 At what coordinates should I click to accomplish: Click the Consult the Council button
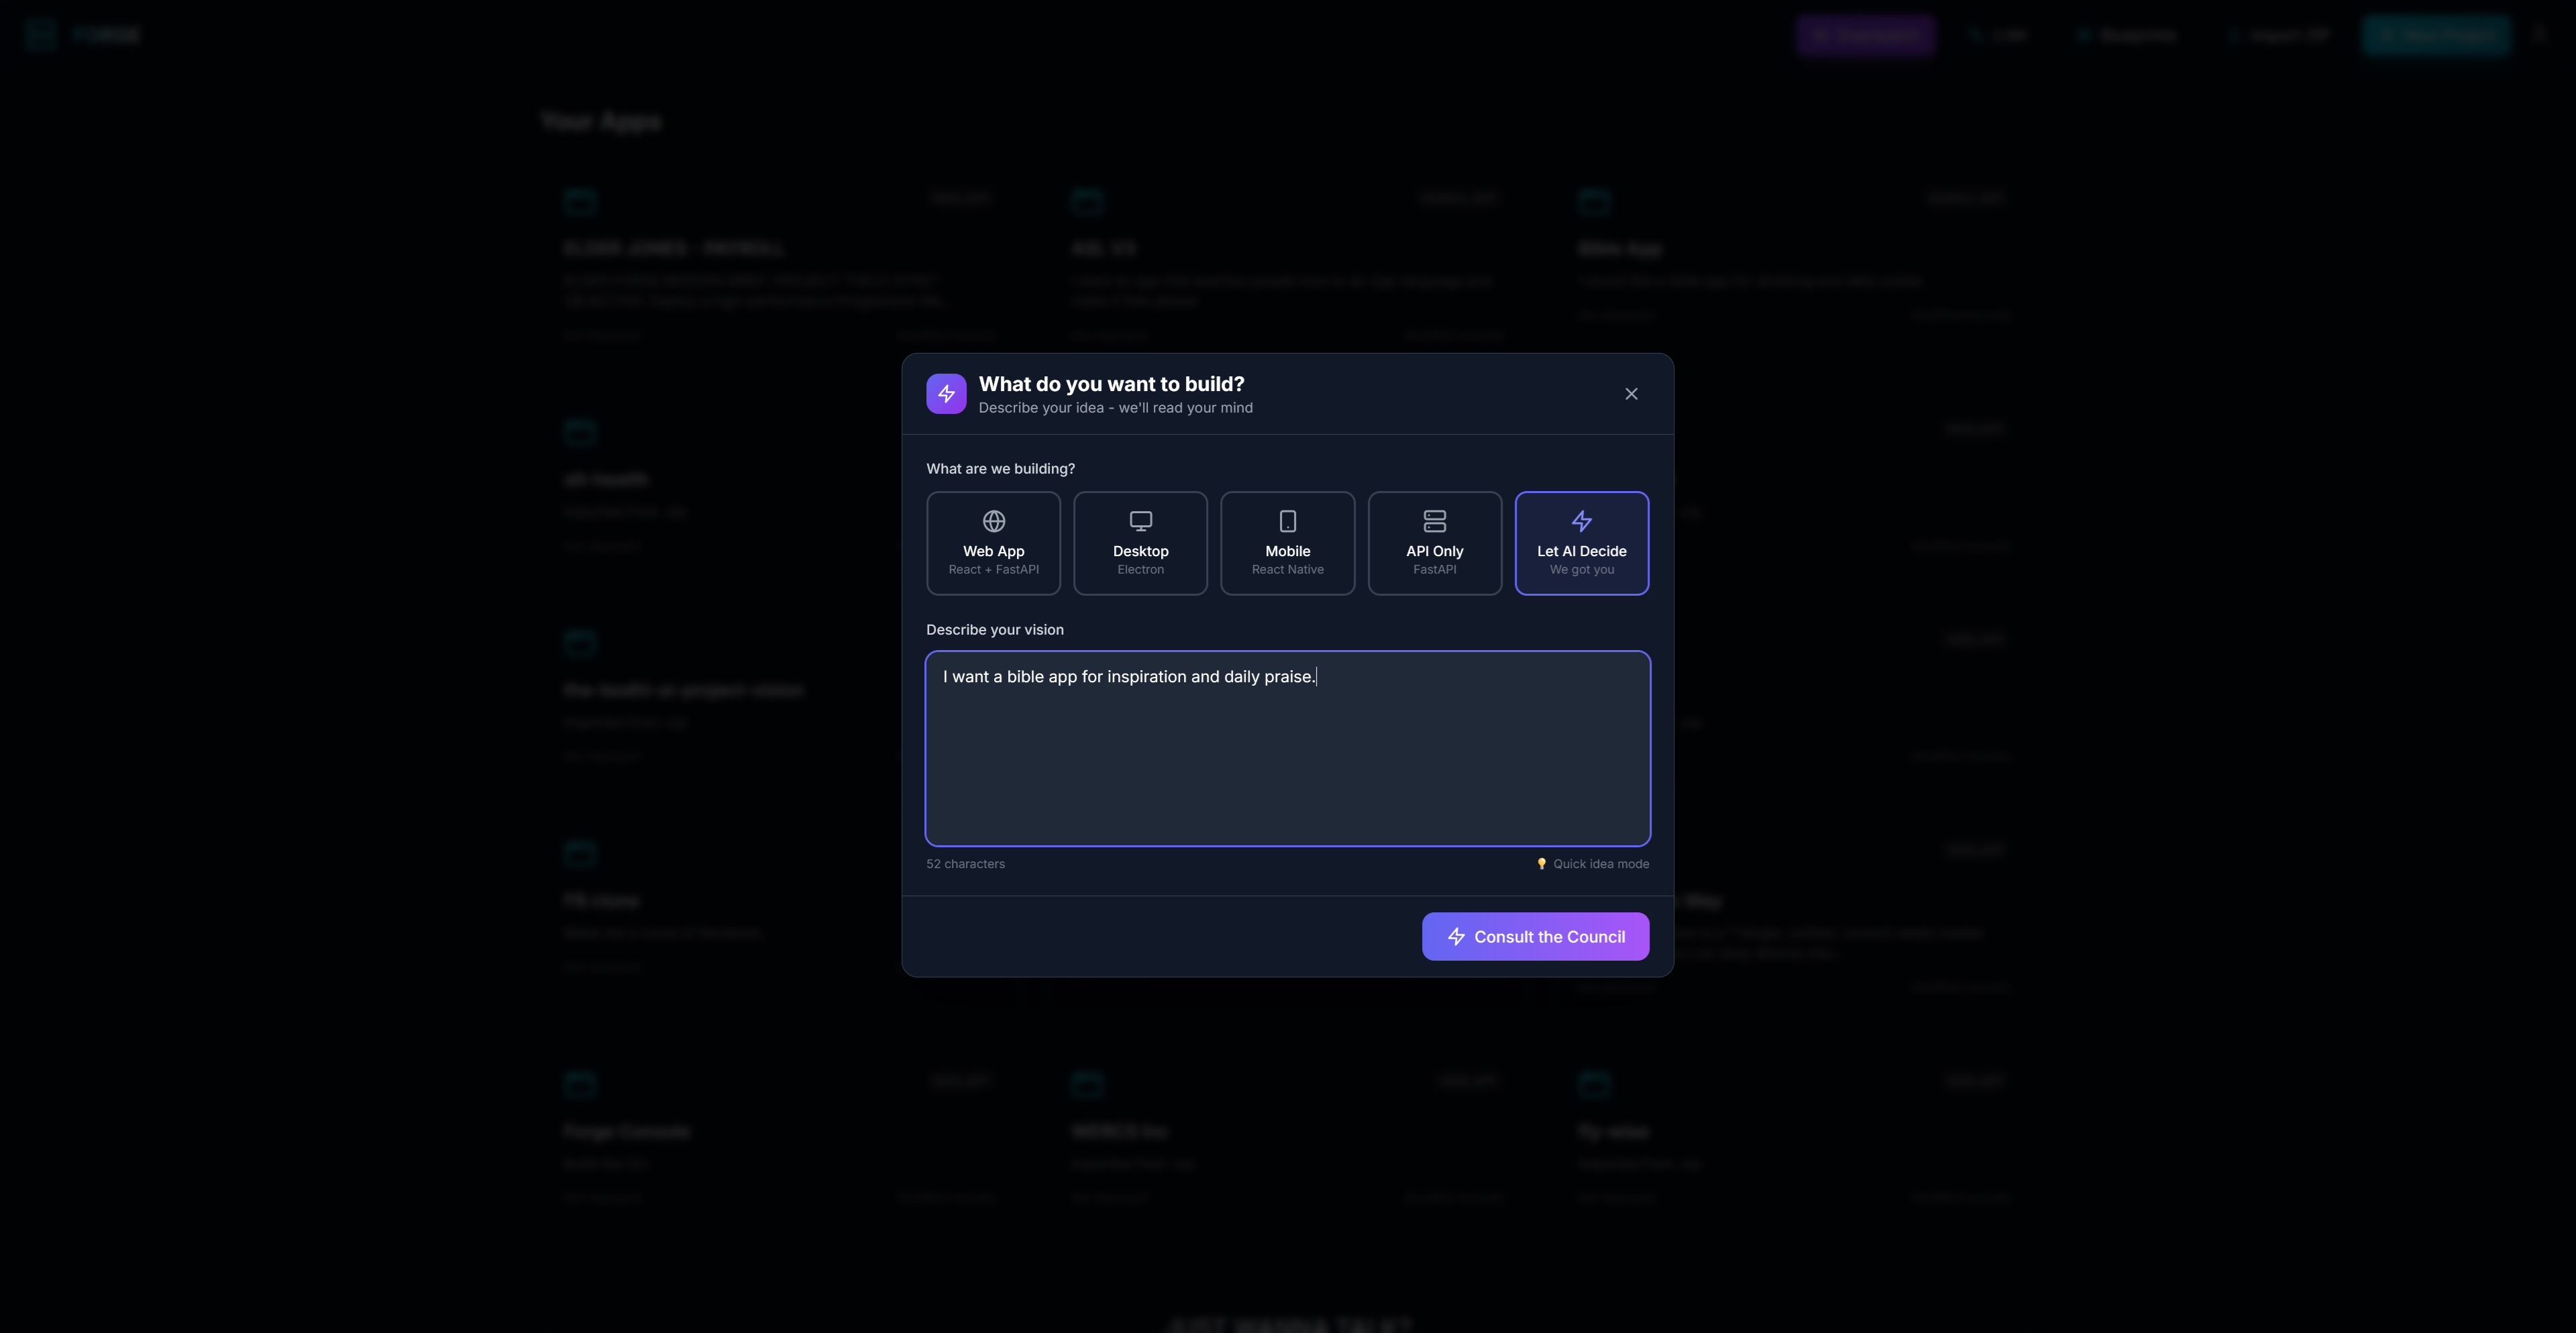(x=1535, y=936)
